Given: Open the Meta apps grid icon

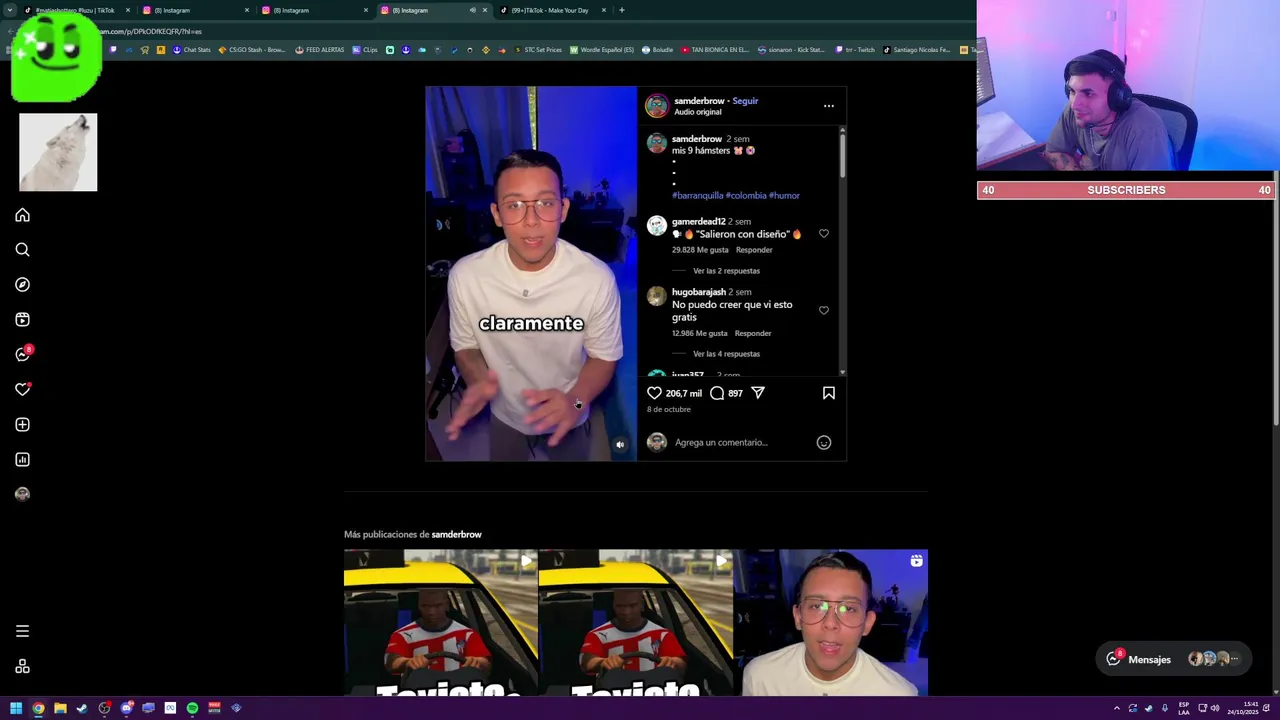Looking at the screenshot, I should coord(22,667).
